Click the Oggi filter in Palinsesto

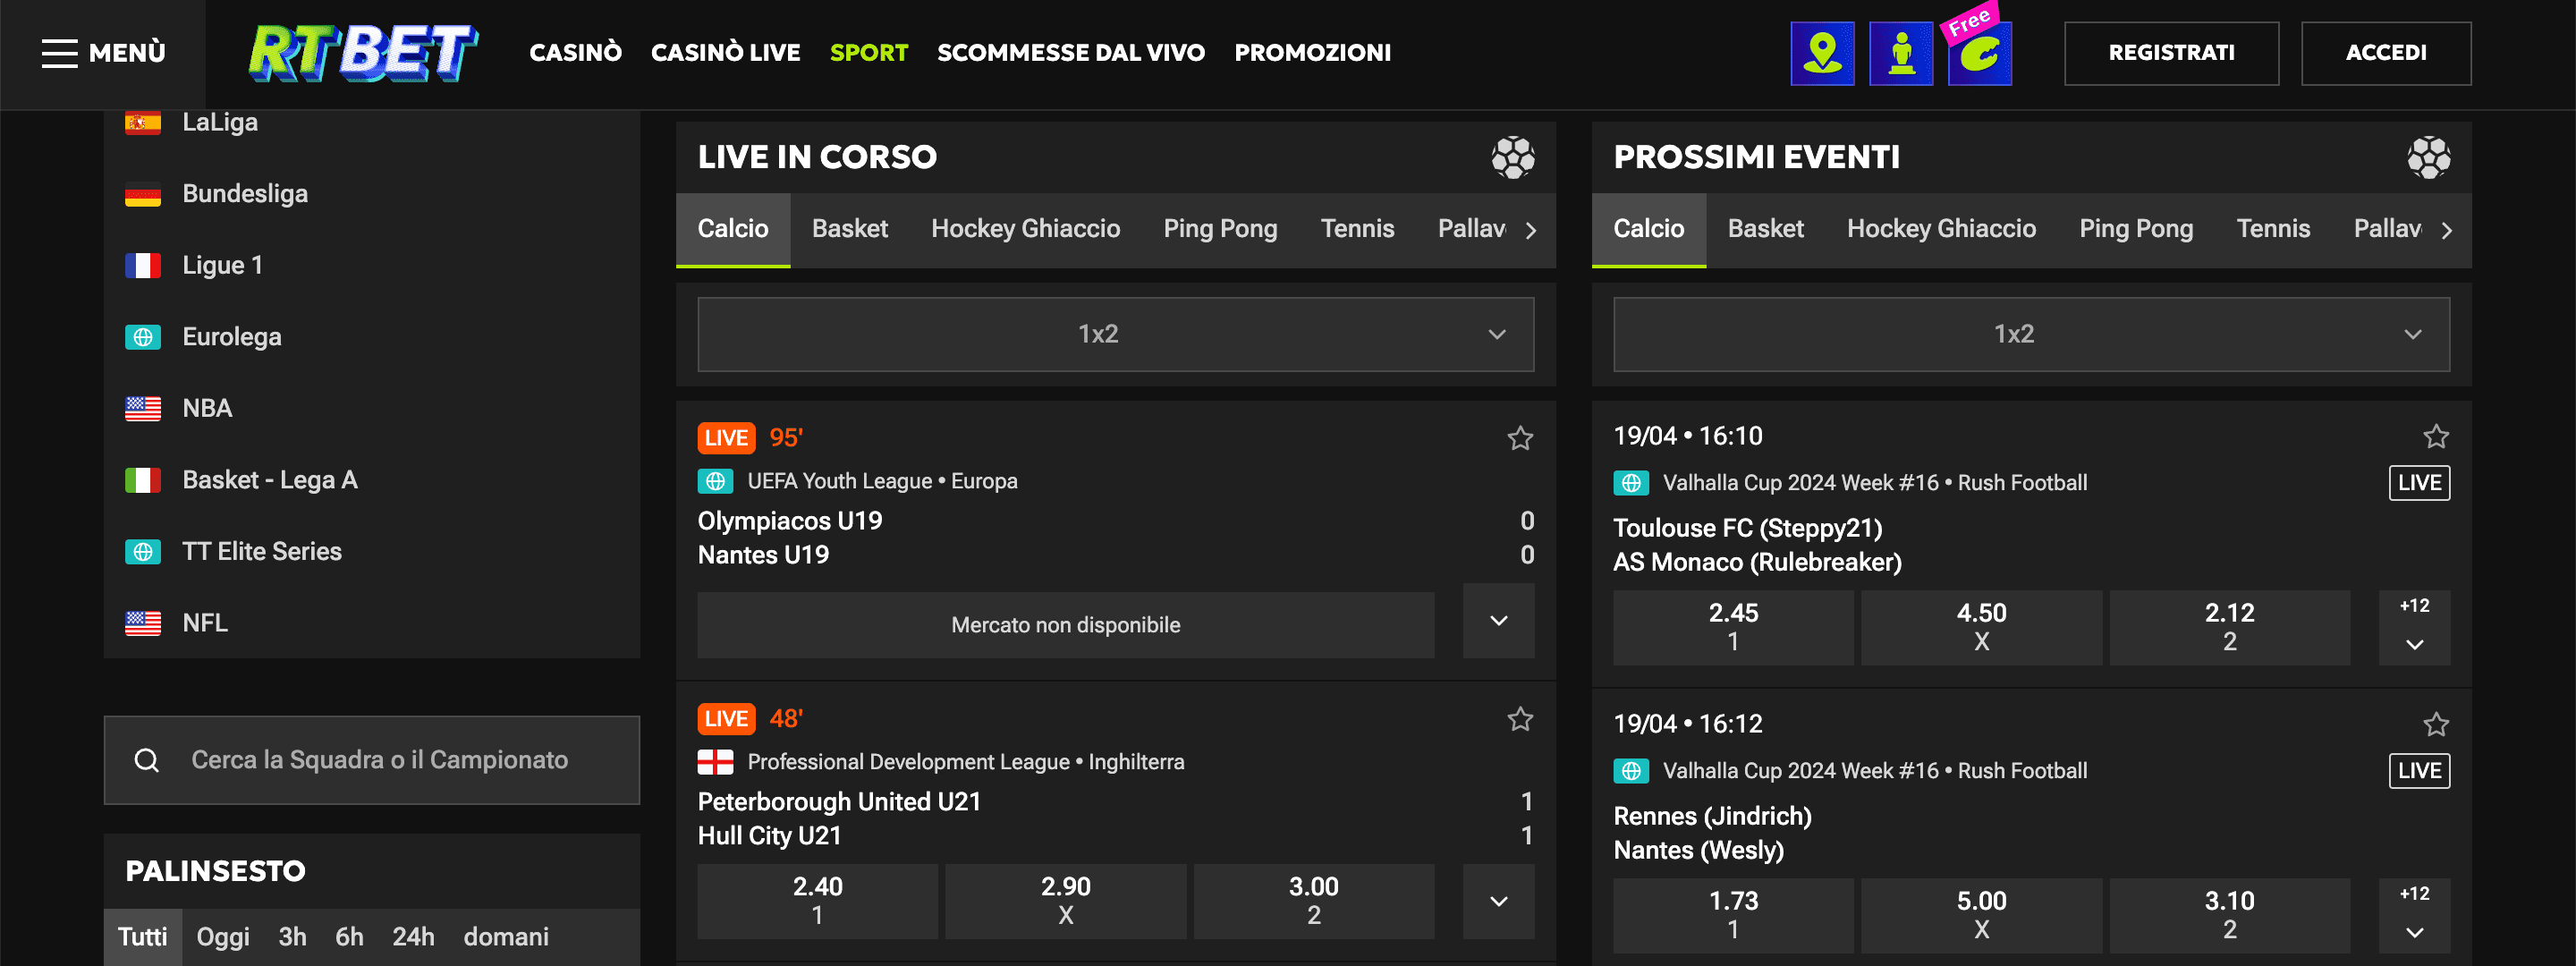222,937
